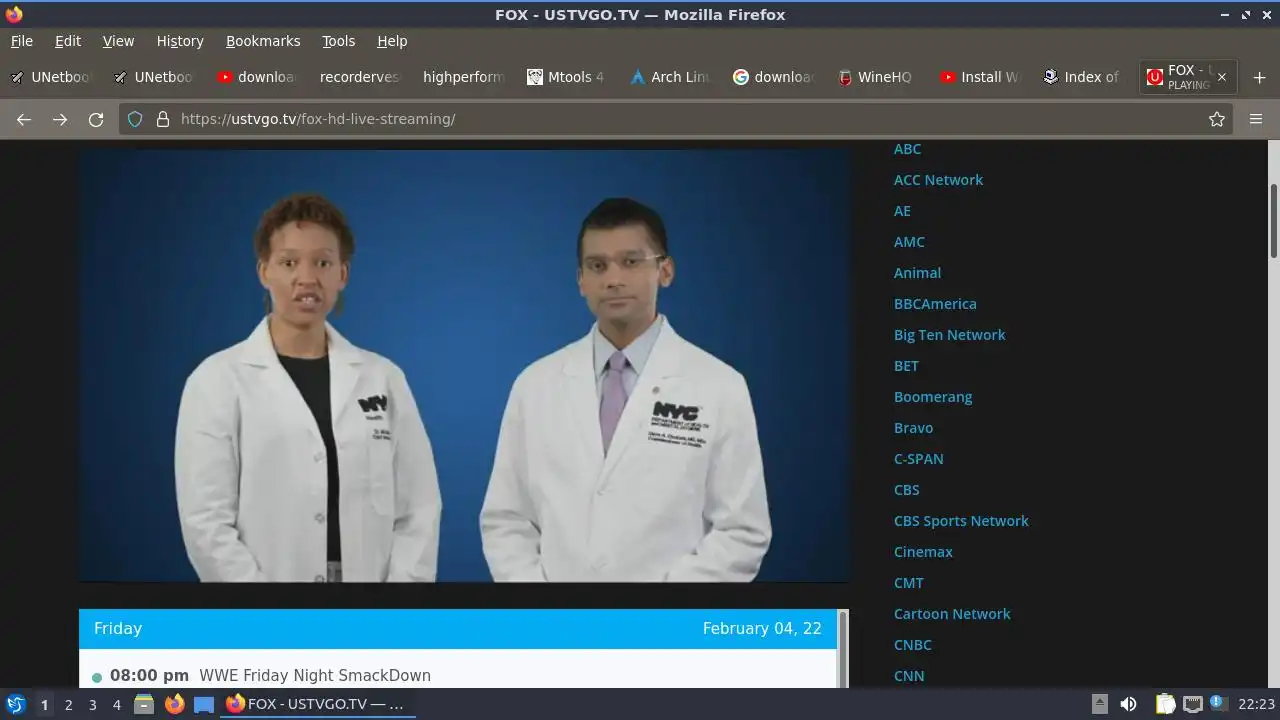The image size is (1280, 720).
Task: Show site security padlock info
Action: coord(162,119)
